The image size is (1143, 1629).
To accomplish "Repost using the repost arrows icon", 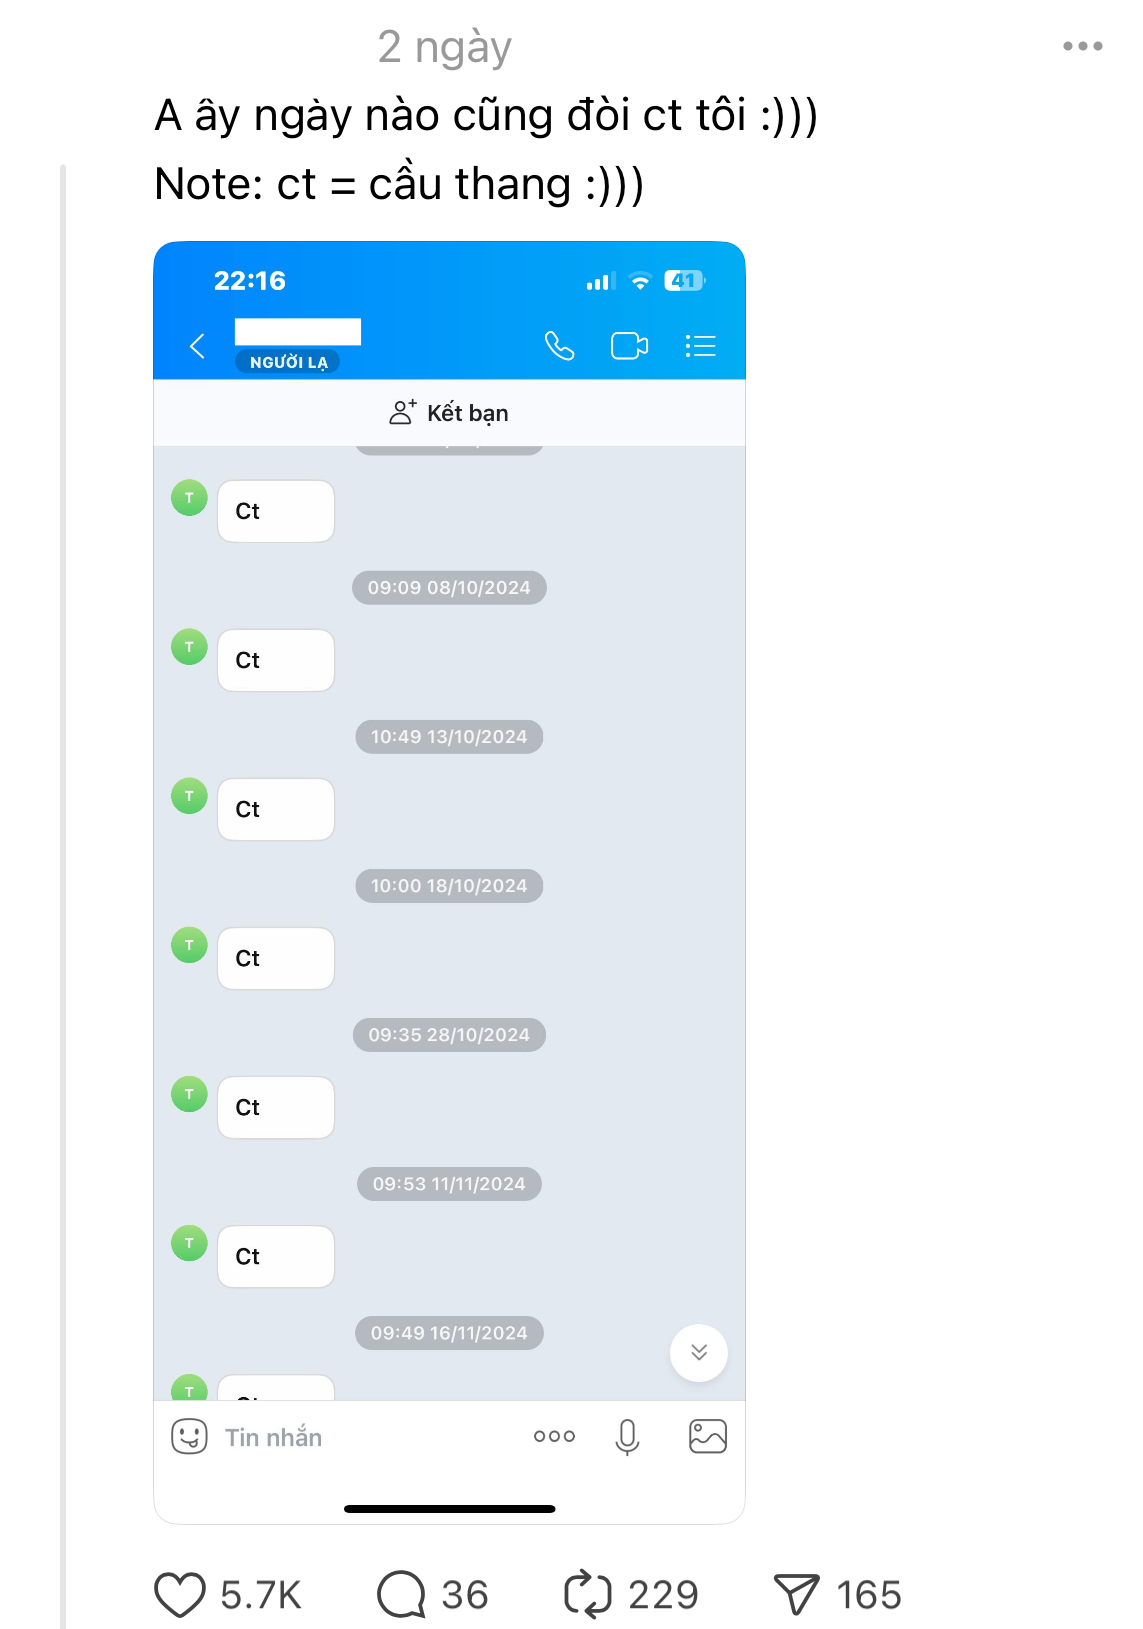I will 587,1594.
